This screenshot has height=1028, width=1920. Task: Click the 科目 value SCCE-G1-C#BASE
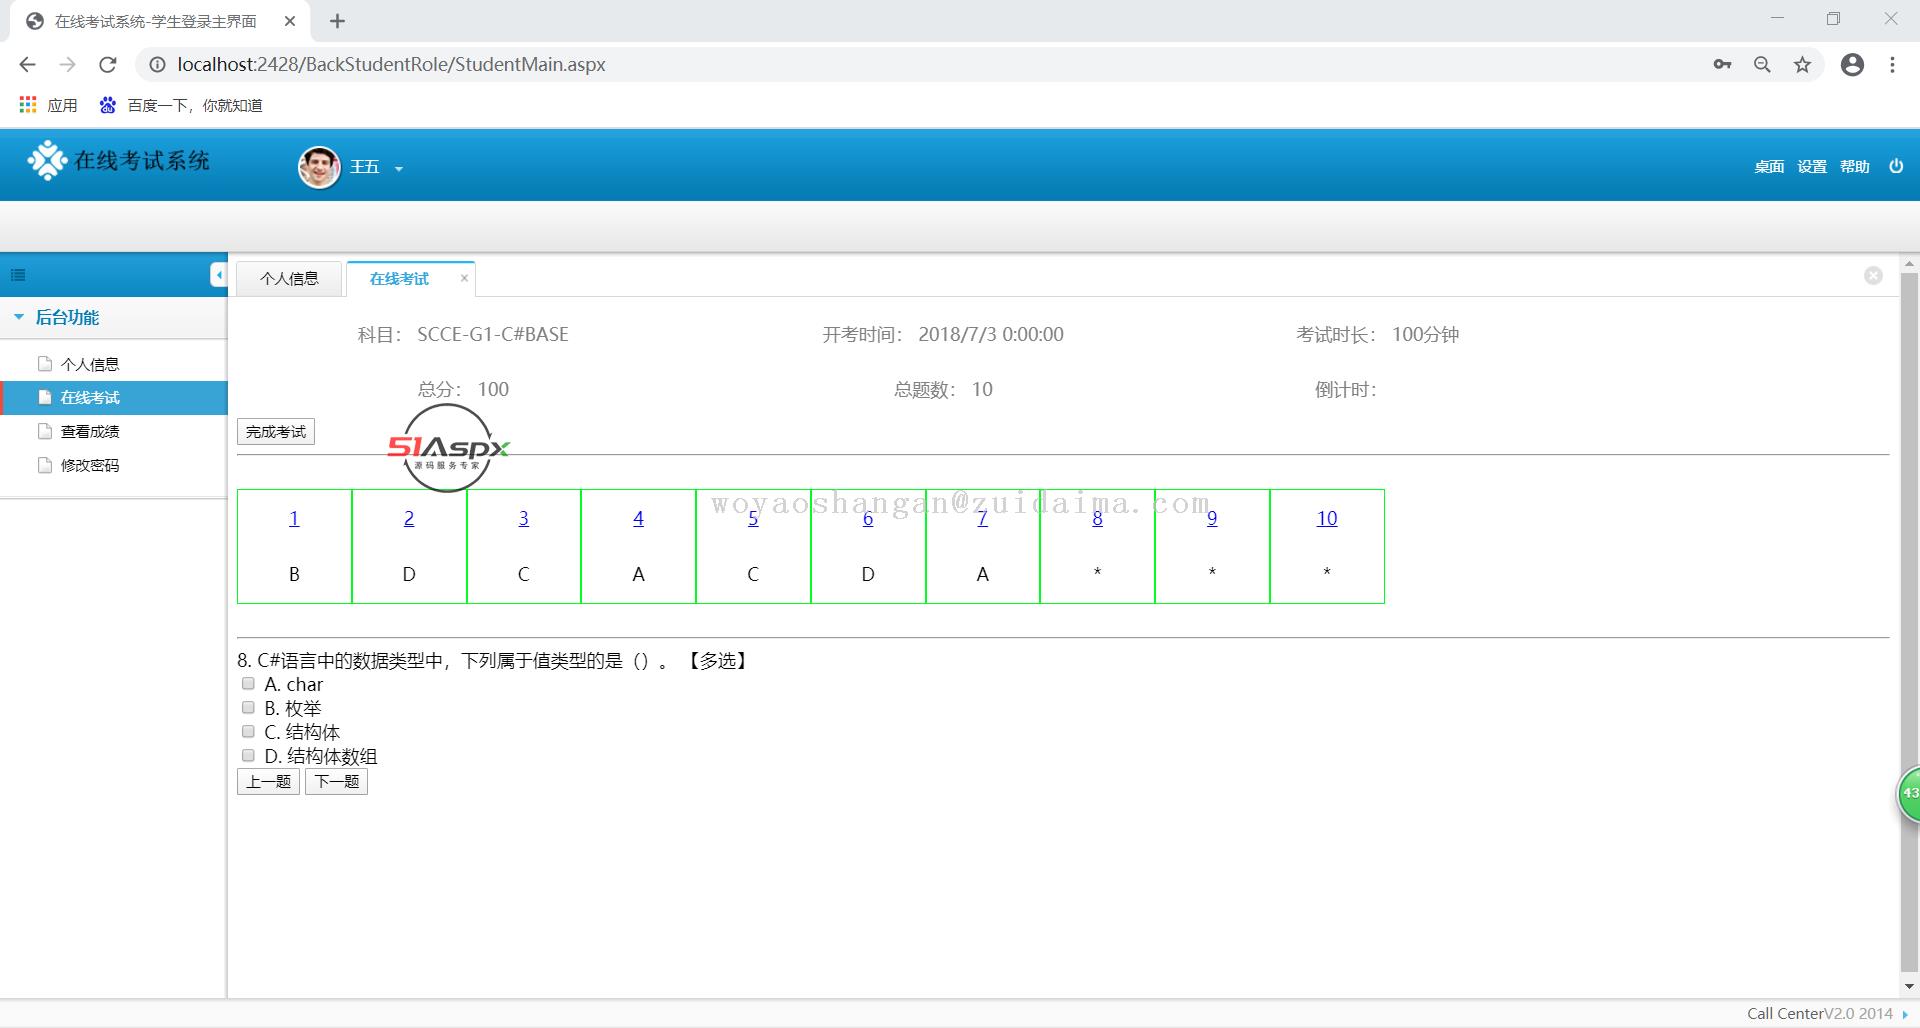(x=493, y=335)
